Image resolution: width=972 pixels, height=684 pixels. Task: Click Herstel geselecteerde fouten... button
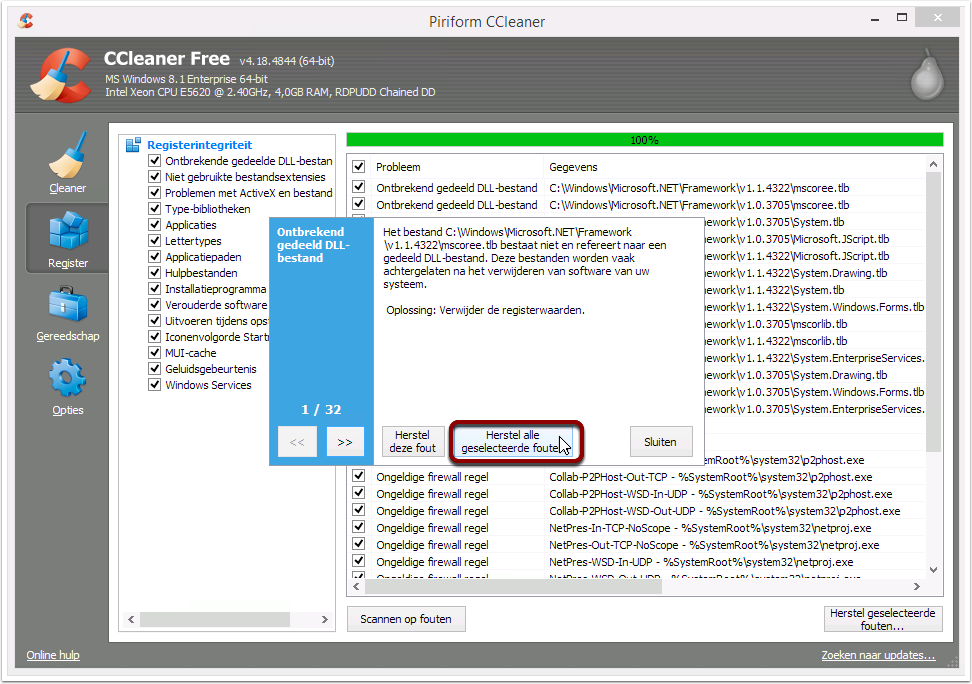[883, 619]
